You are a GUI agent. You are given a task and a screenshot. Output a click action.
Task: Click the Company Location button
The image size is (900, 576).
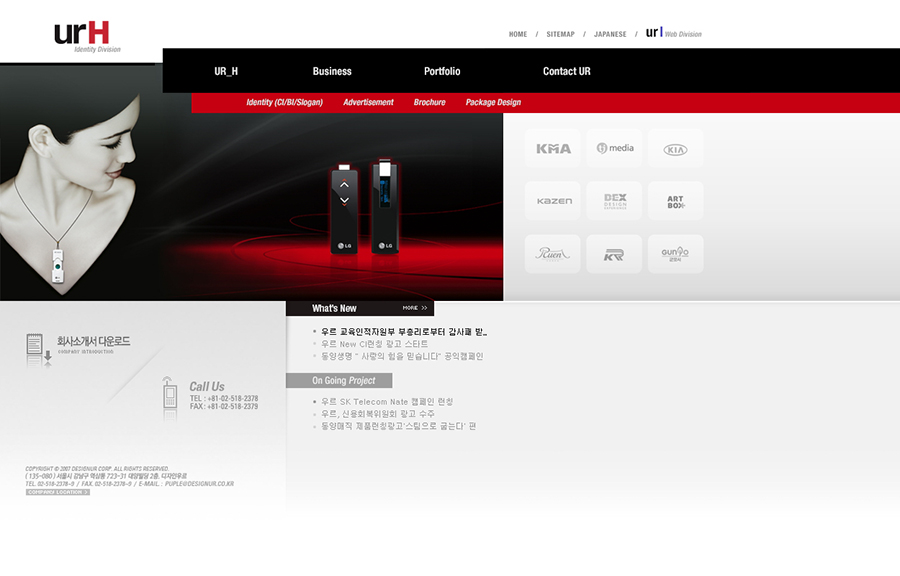click(57, 492)
